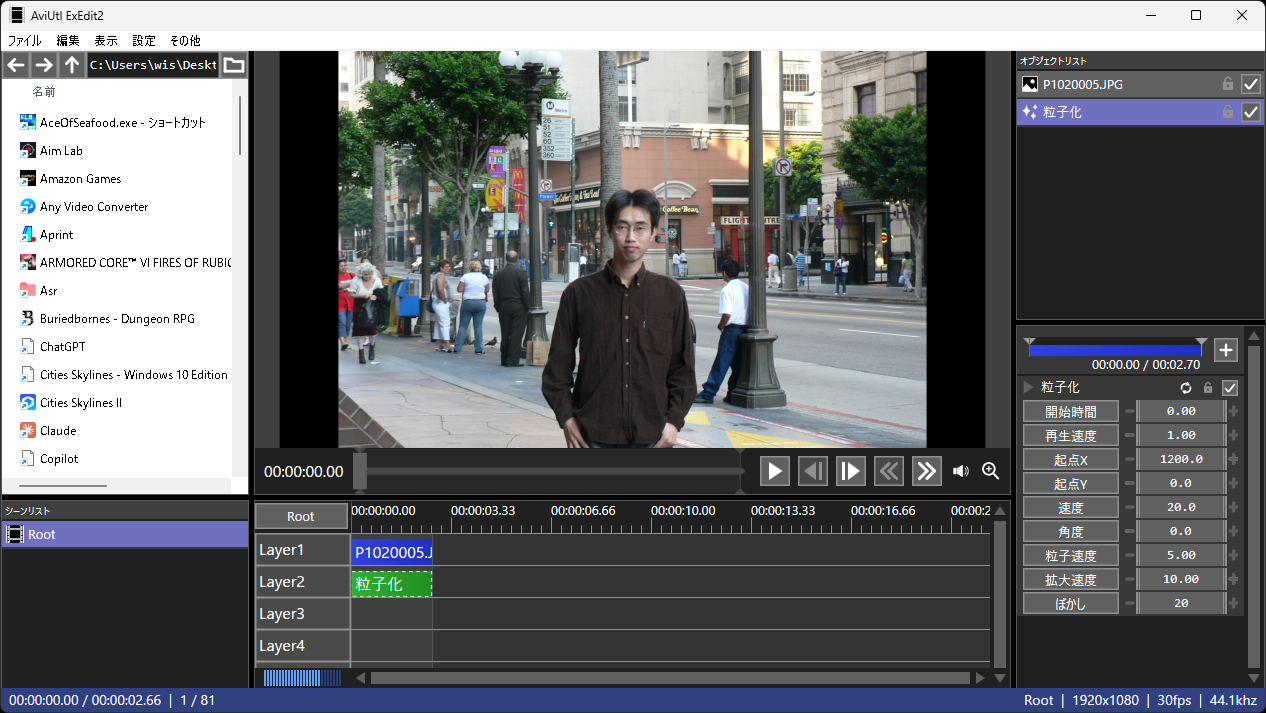The height and width of the screenshot is (713, 1266).
Task: Open the Root scene selector above the layers
Action: tap(301, 516)
